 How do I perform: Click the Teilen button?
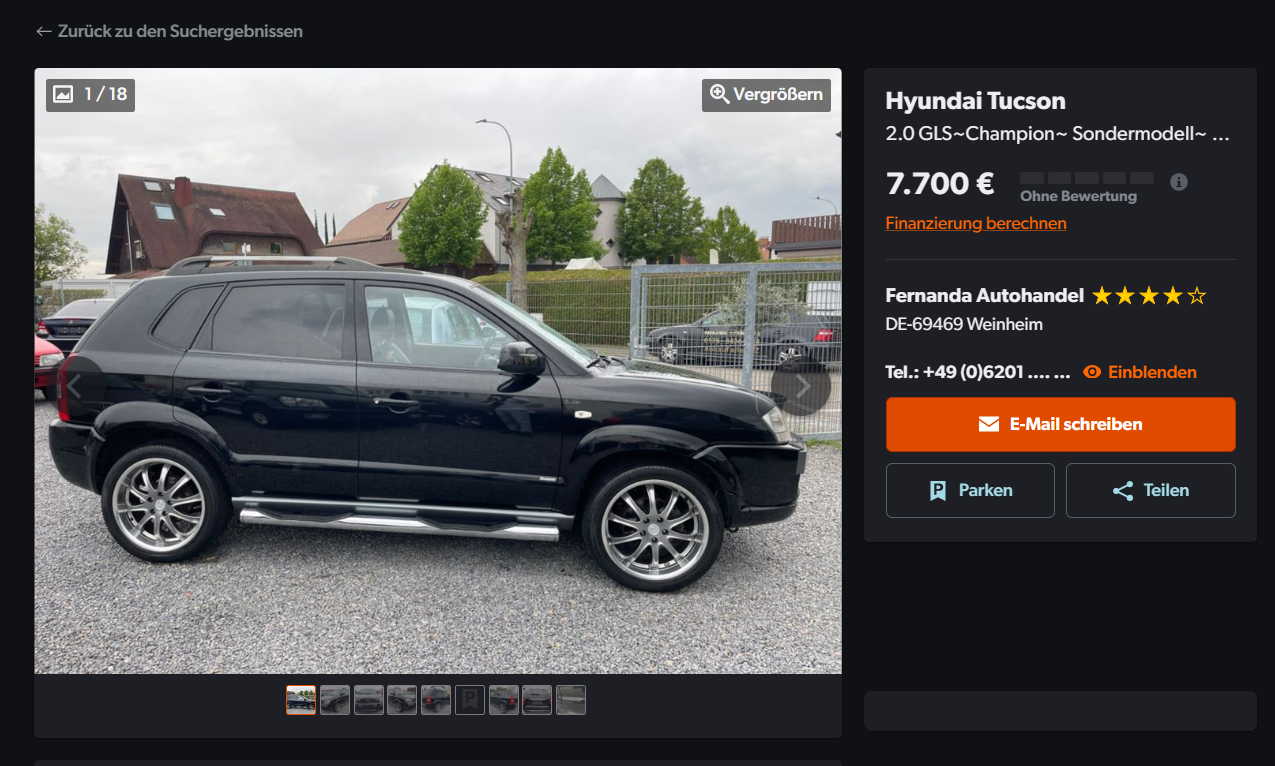1151,490
